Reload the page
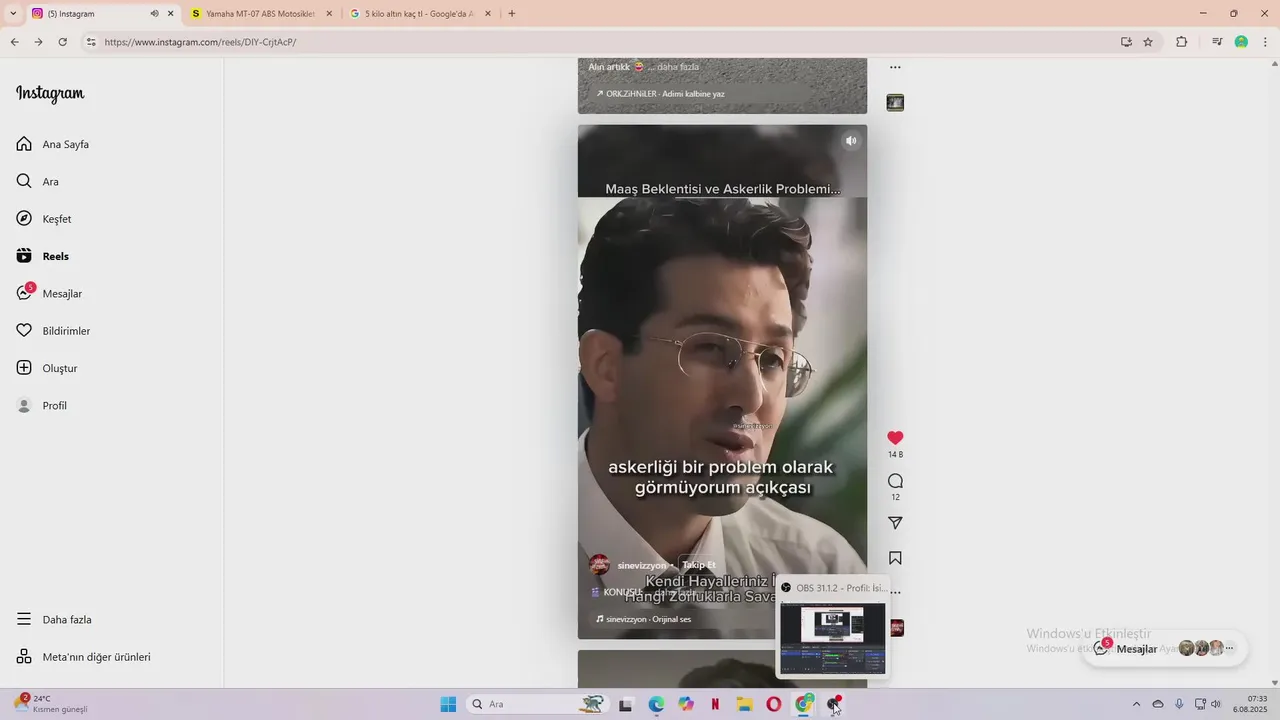The height and width of the screenshot is (720, 1280). pos(62,42)
